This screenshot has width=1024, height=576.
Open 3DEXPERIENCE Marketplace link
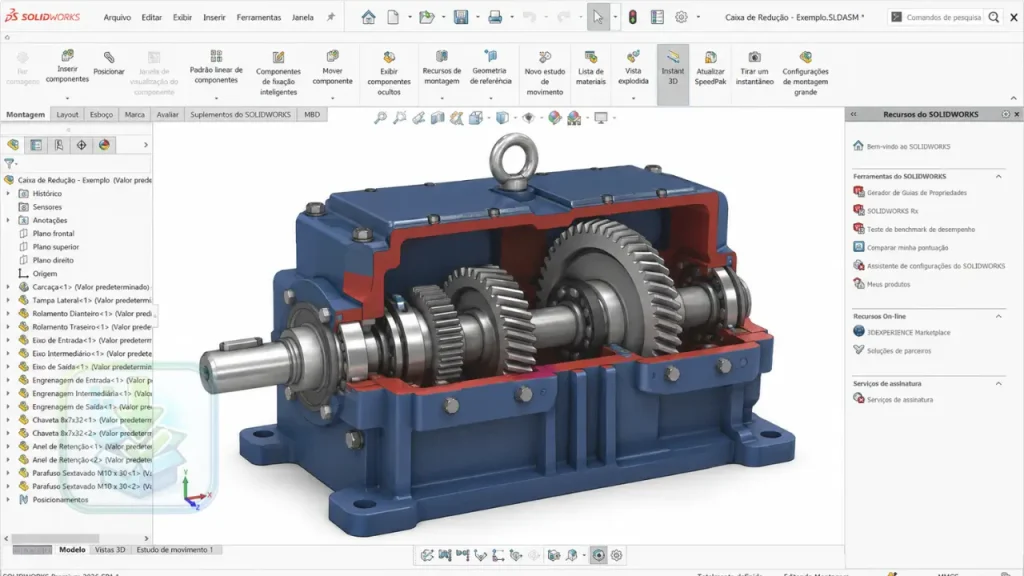(x=908, y=332)
